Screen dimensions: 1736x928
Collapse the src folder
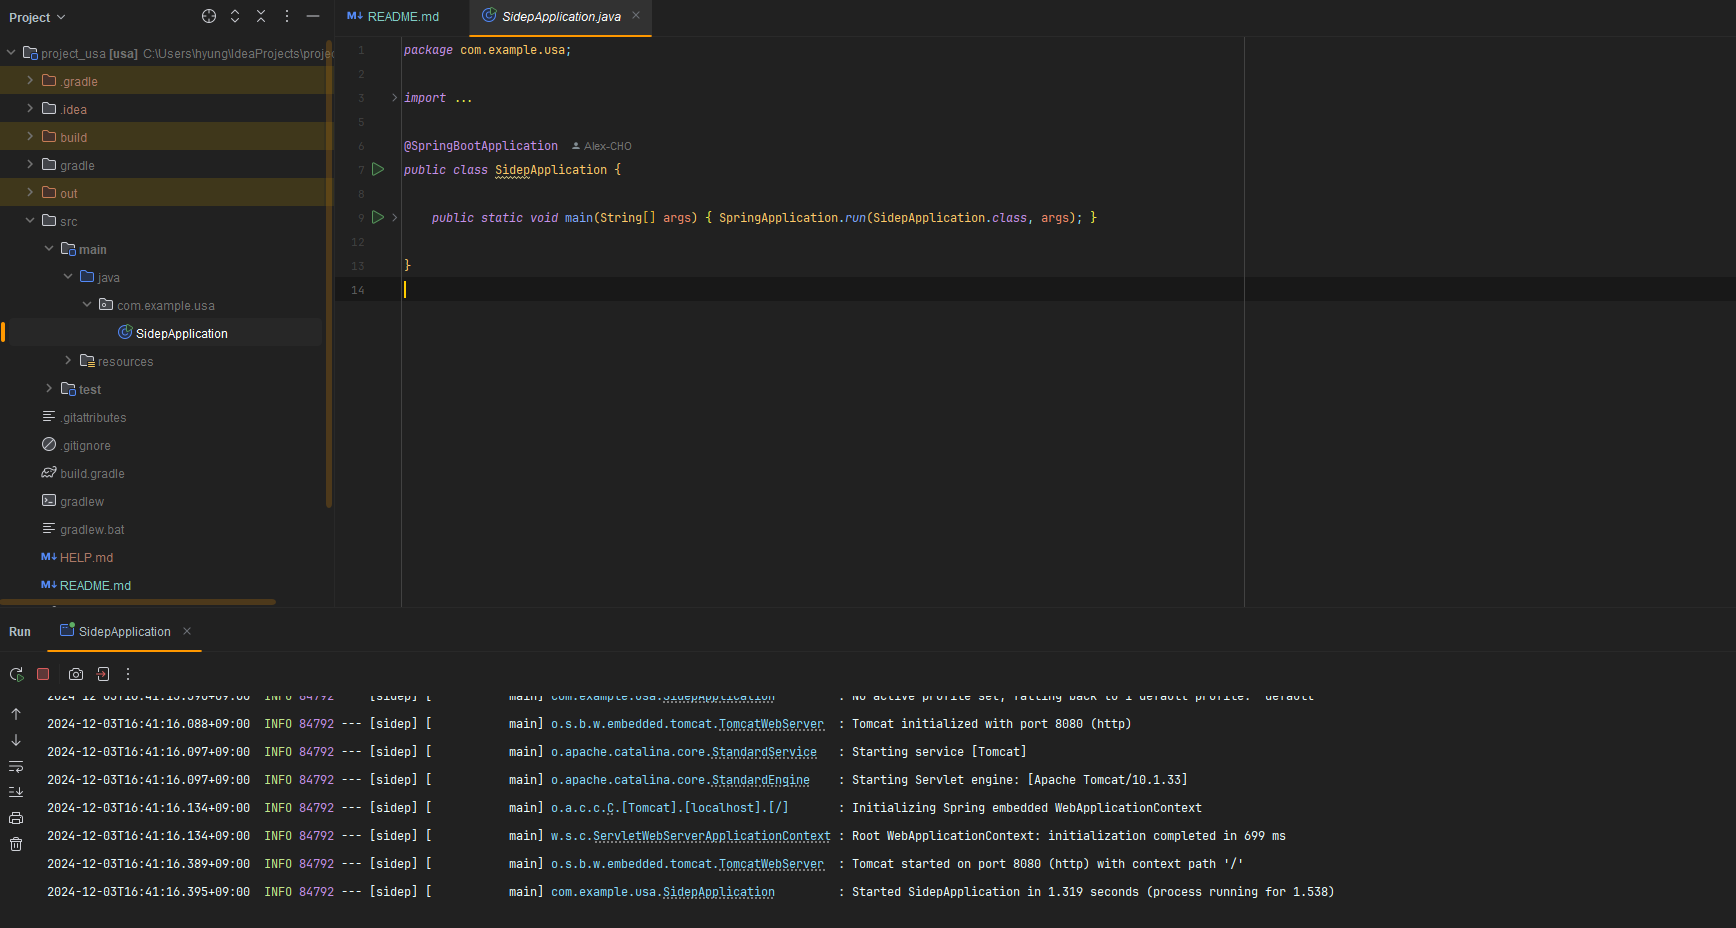pos(30,221)
